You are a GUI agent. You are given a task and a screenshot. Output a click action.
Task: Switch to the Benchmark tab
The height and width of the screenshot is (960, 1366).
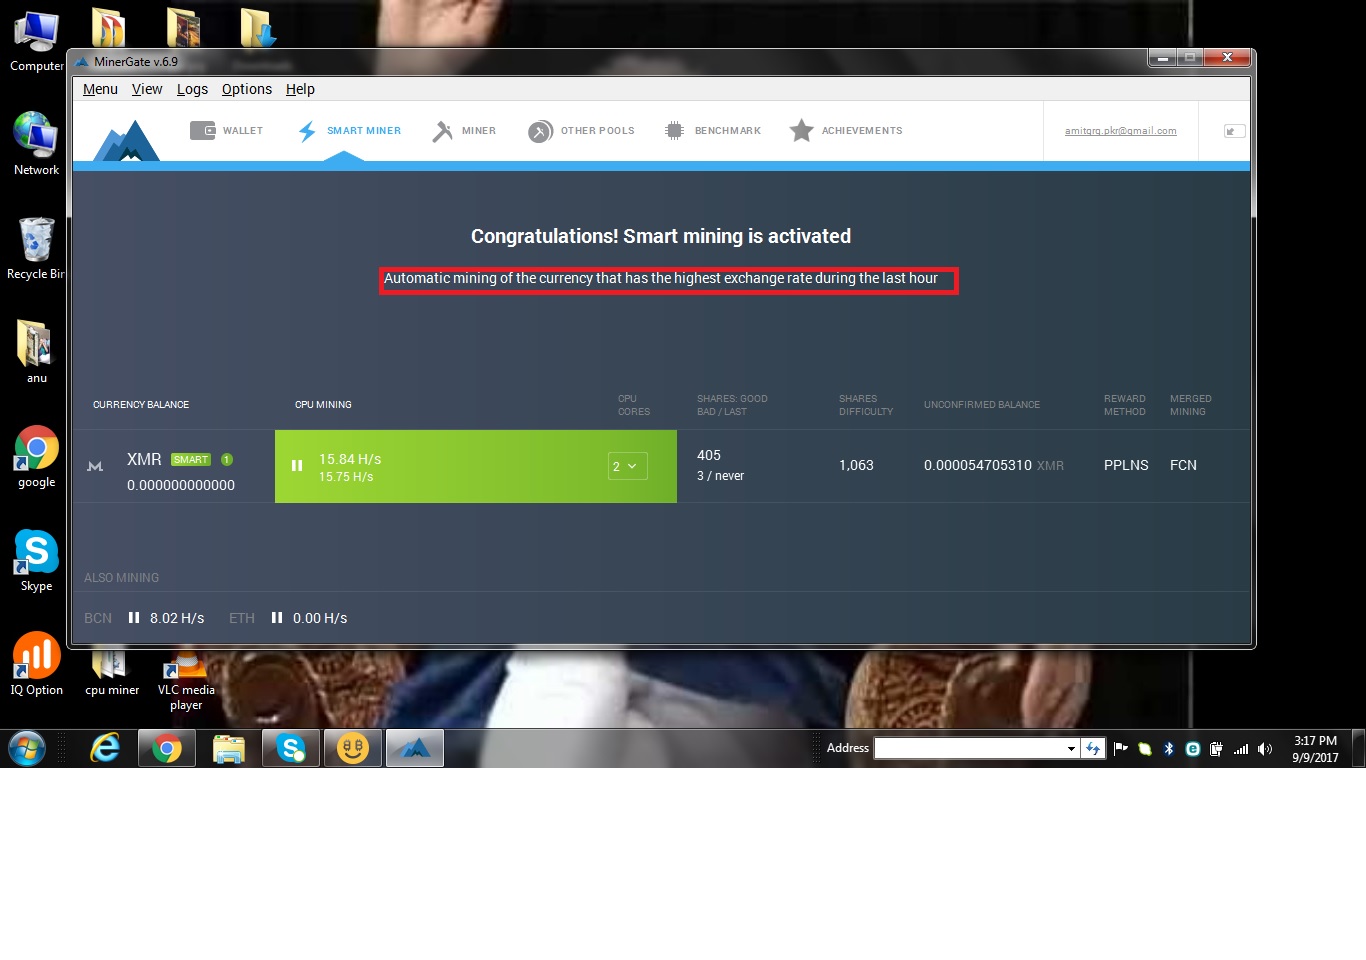713,131
